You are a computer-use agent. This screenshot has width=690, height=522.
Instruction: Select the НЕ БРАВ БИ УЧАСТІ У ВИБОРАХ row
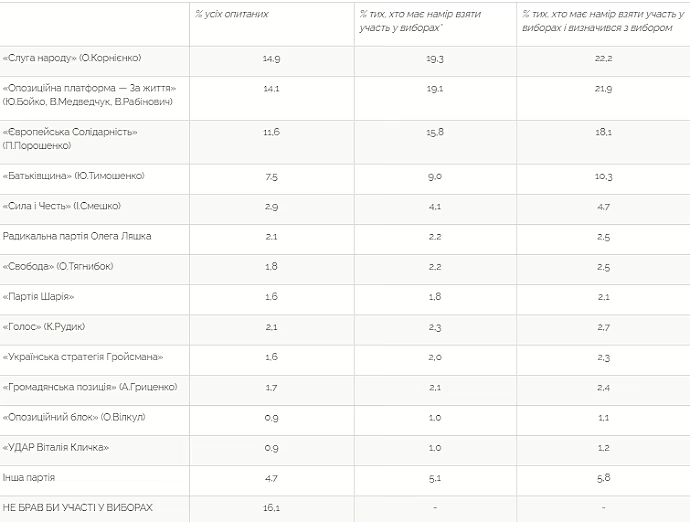point(78,508)
